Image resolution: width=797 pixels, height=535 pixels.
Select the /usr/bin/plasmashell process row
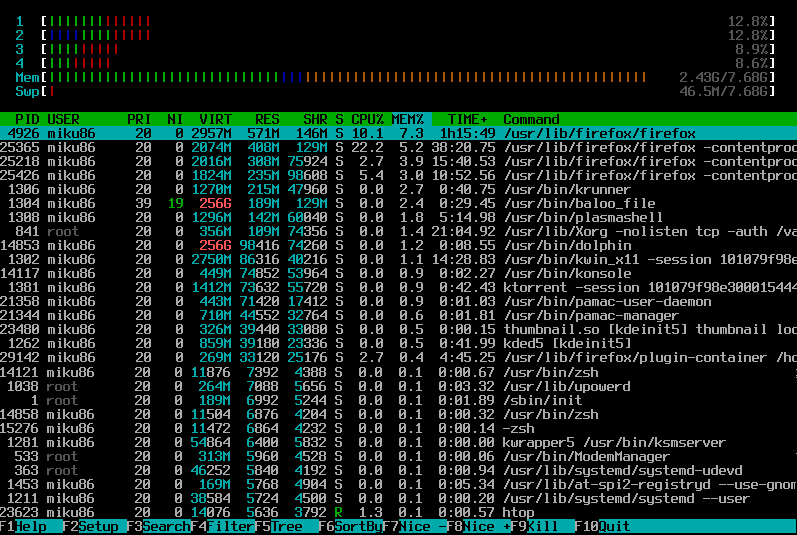398,217
